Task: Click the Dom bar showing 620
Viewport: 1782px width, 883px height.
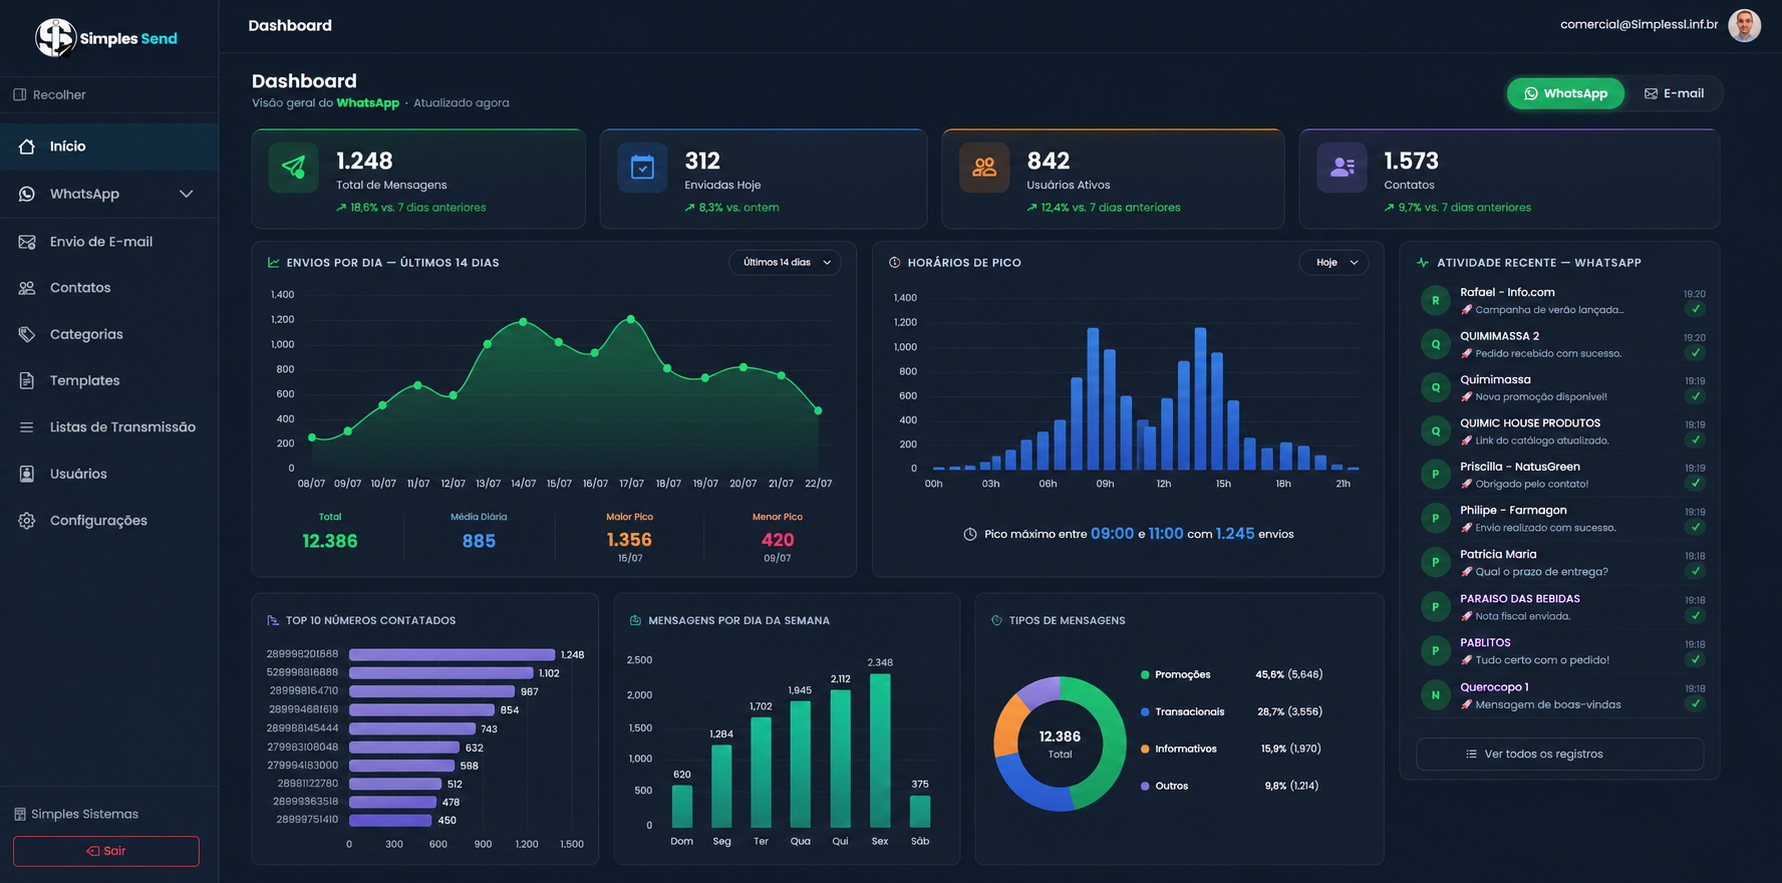Action: 682,806
